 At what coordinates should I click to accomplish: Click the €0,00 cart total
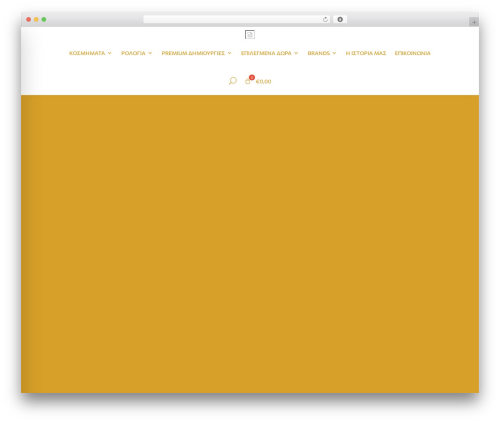coord(263,82)
